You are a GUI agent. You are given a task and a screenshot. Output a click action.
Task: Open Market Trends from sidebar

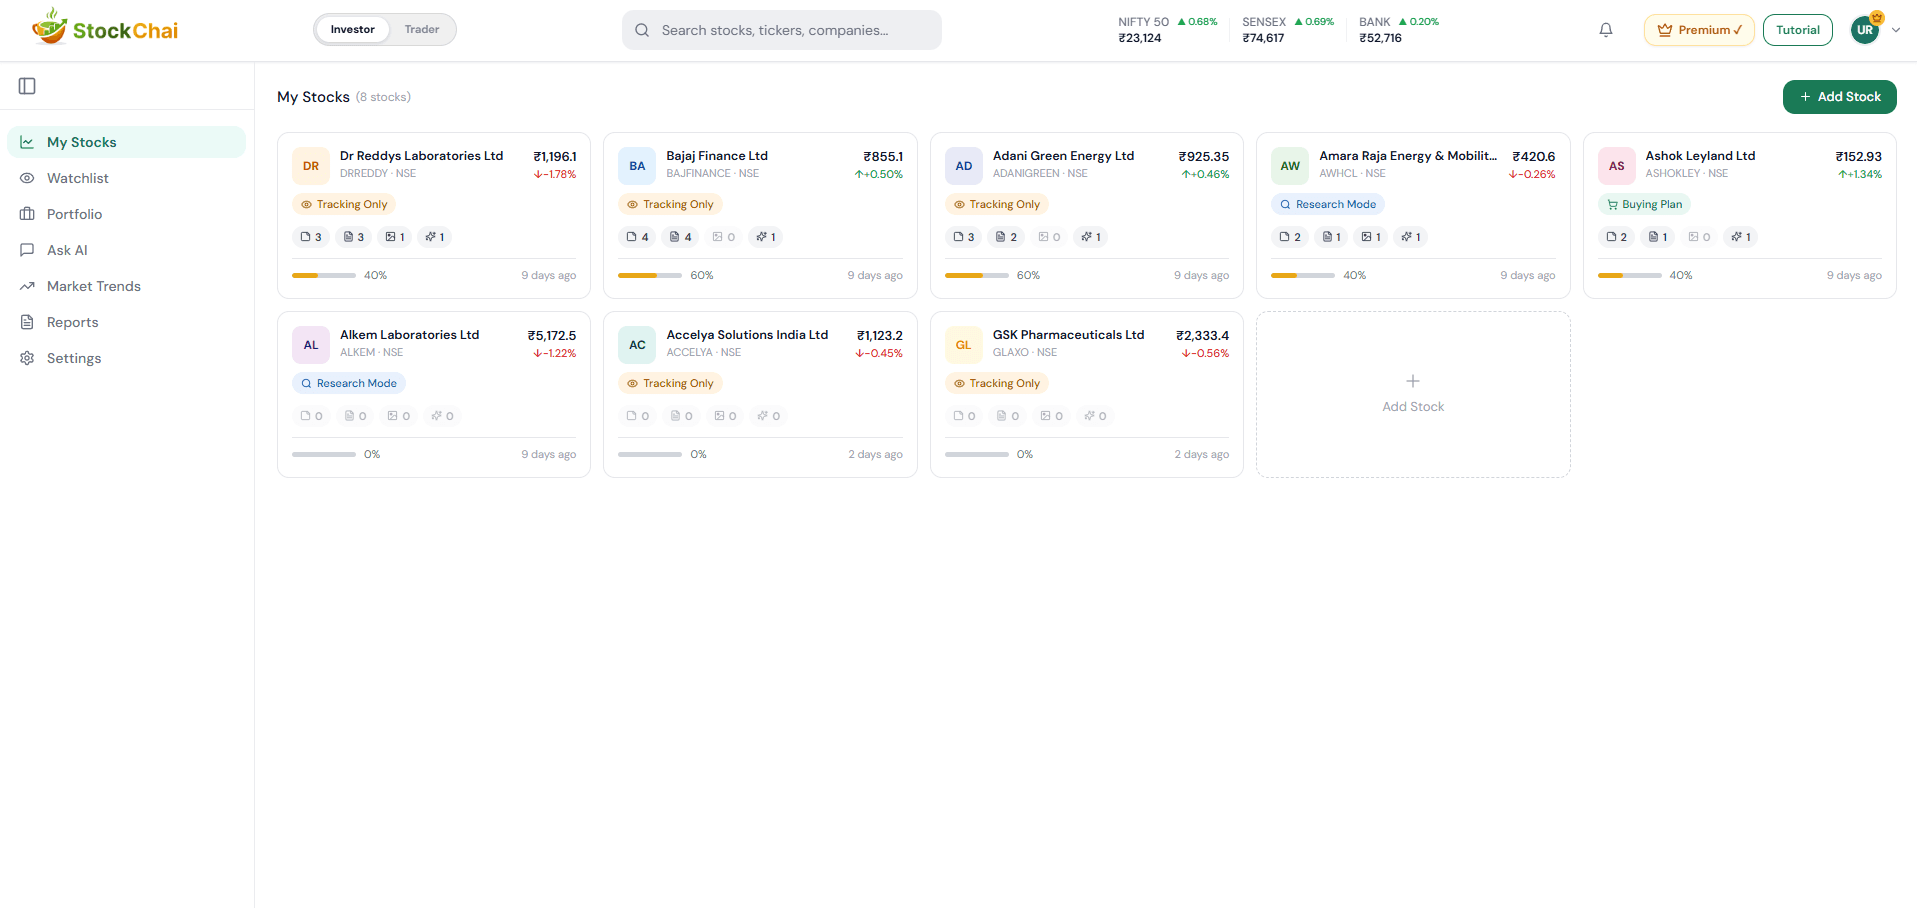tap(126, 286)
